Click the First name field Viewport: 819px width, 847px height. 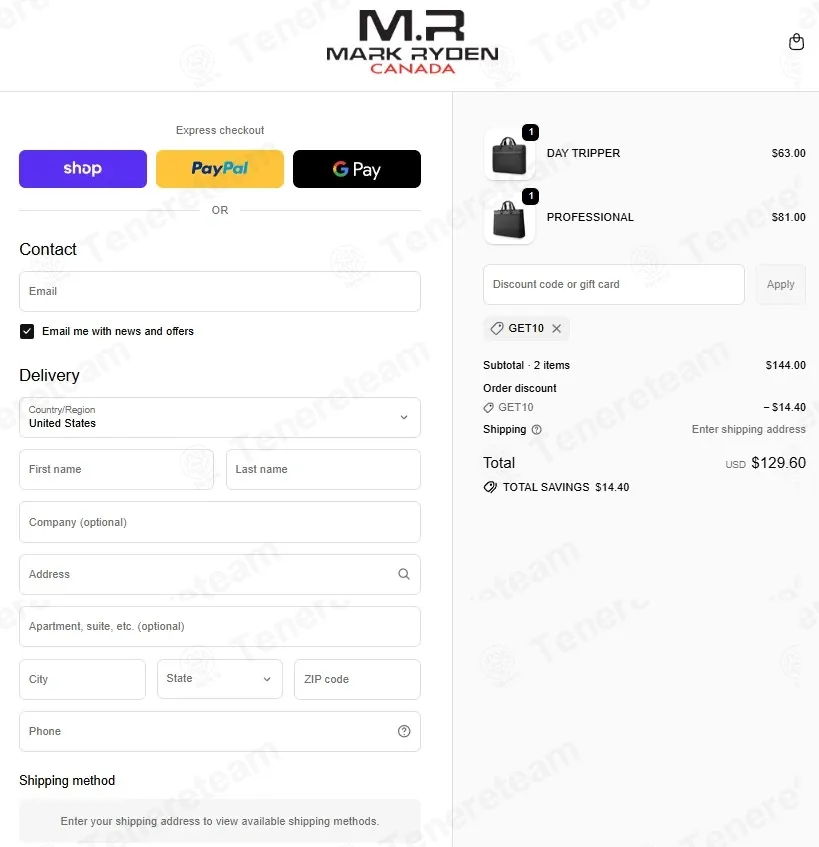click(x=117, y=469)
